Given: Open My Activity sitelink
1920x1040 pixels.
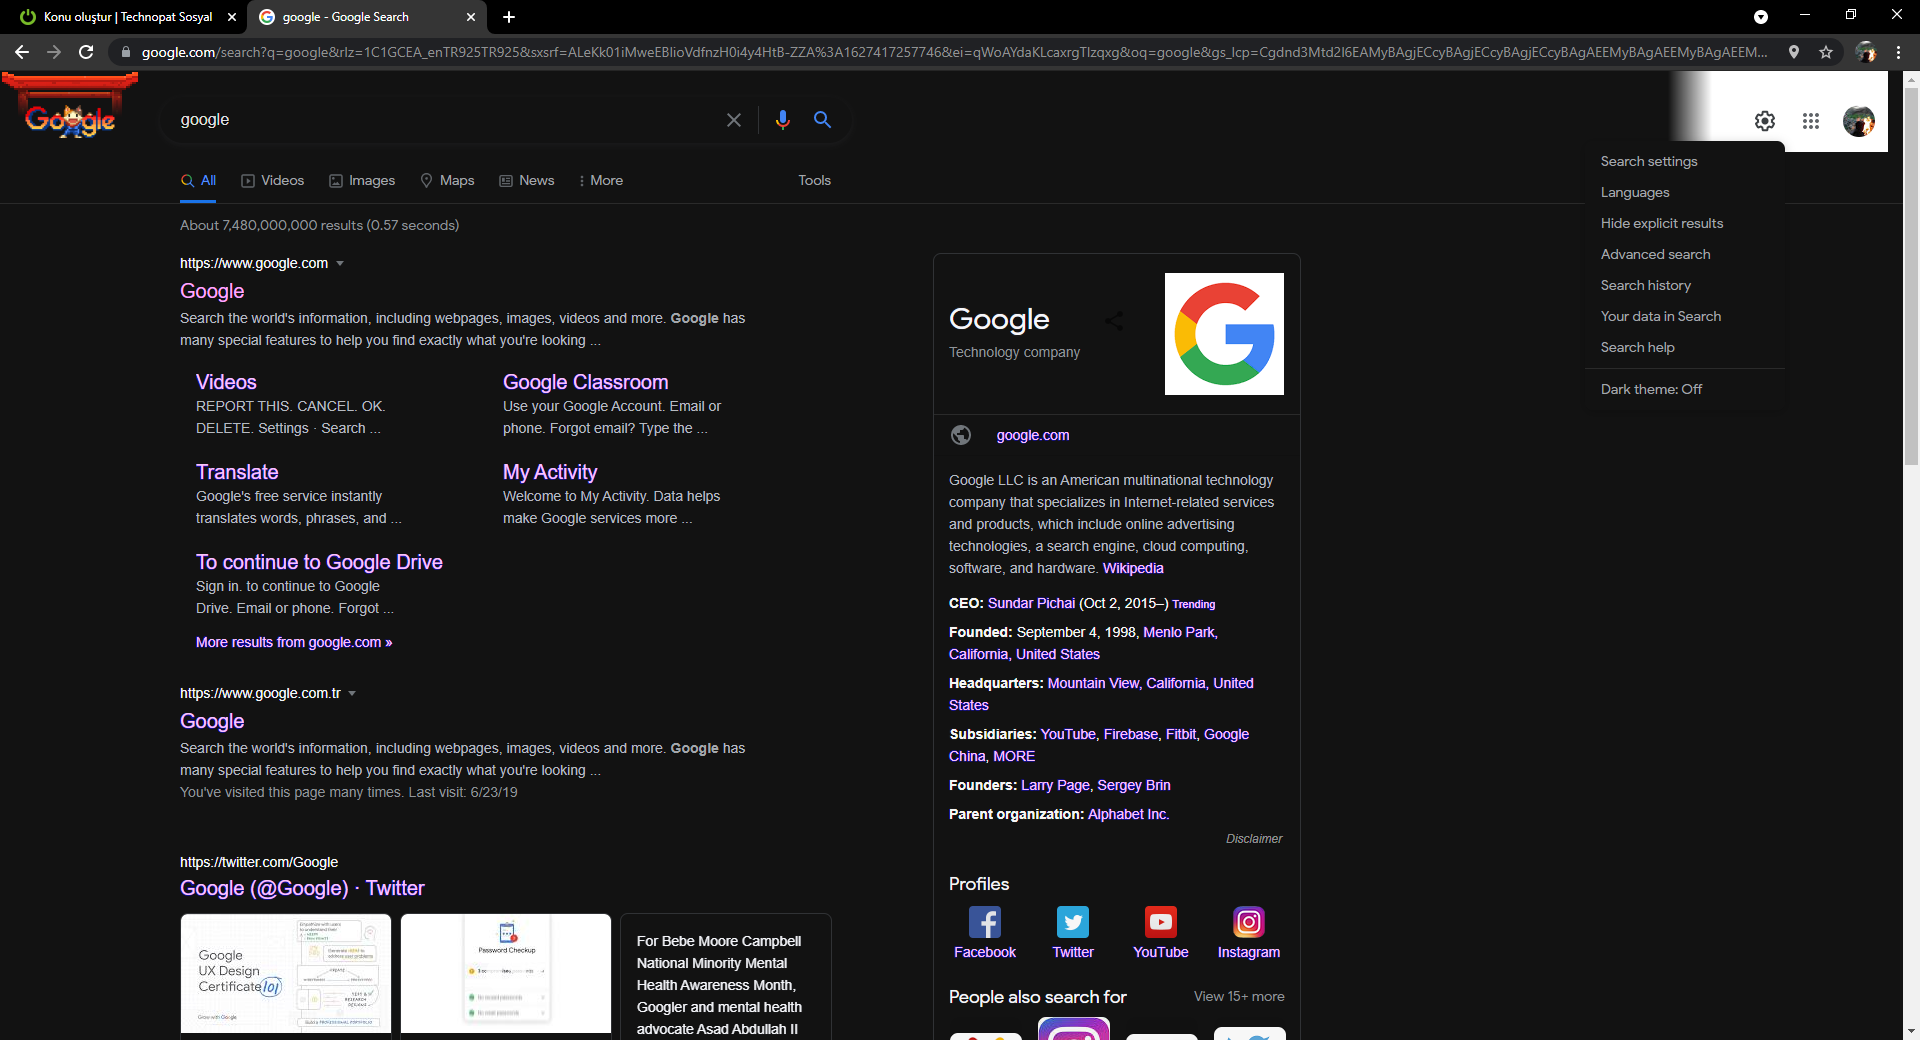Looking at the screenshot, I should point(550,472).
